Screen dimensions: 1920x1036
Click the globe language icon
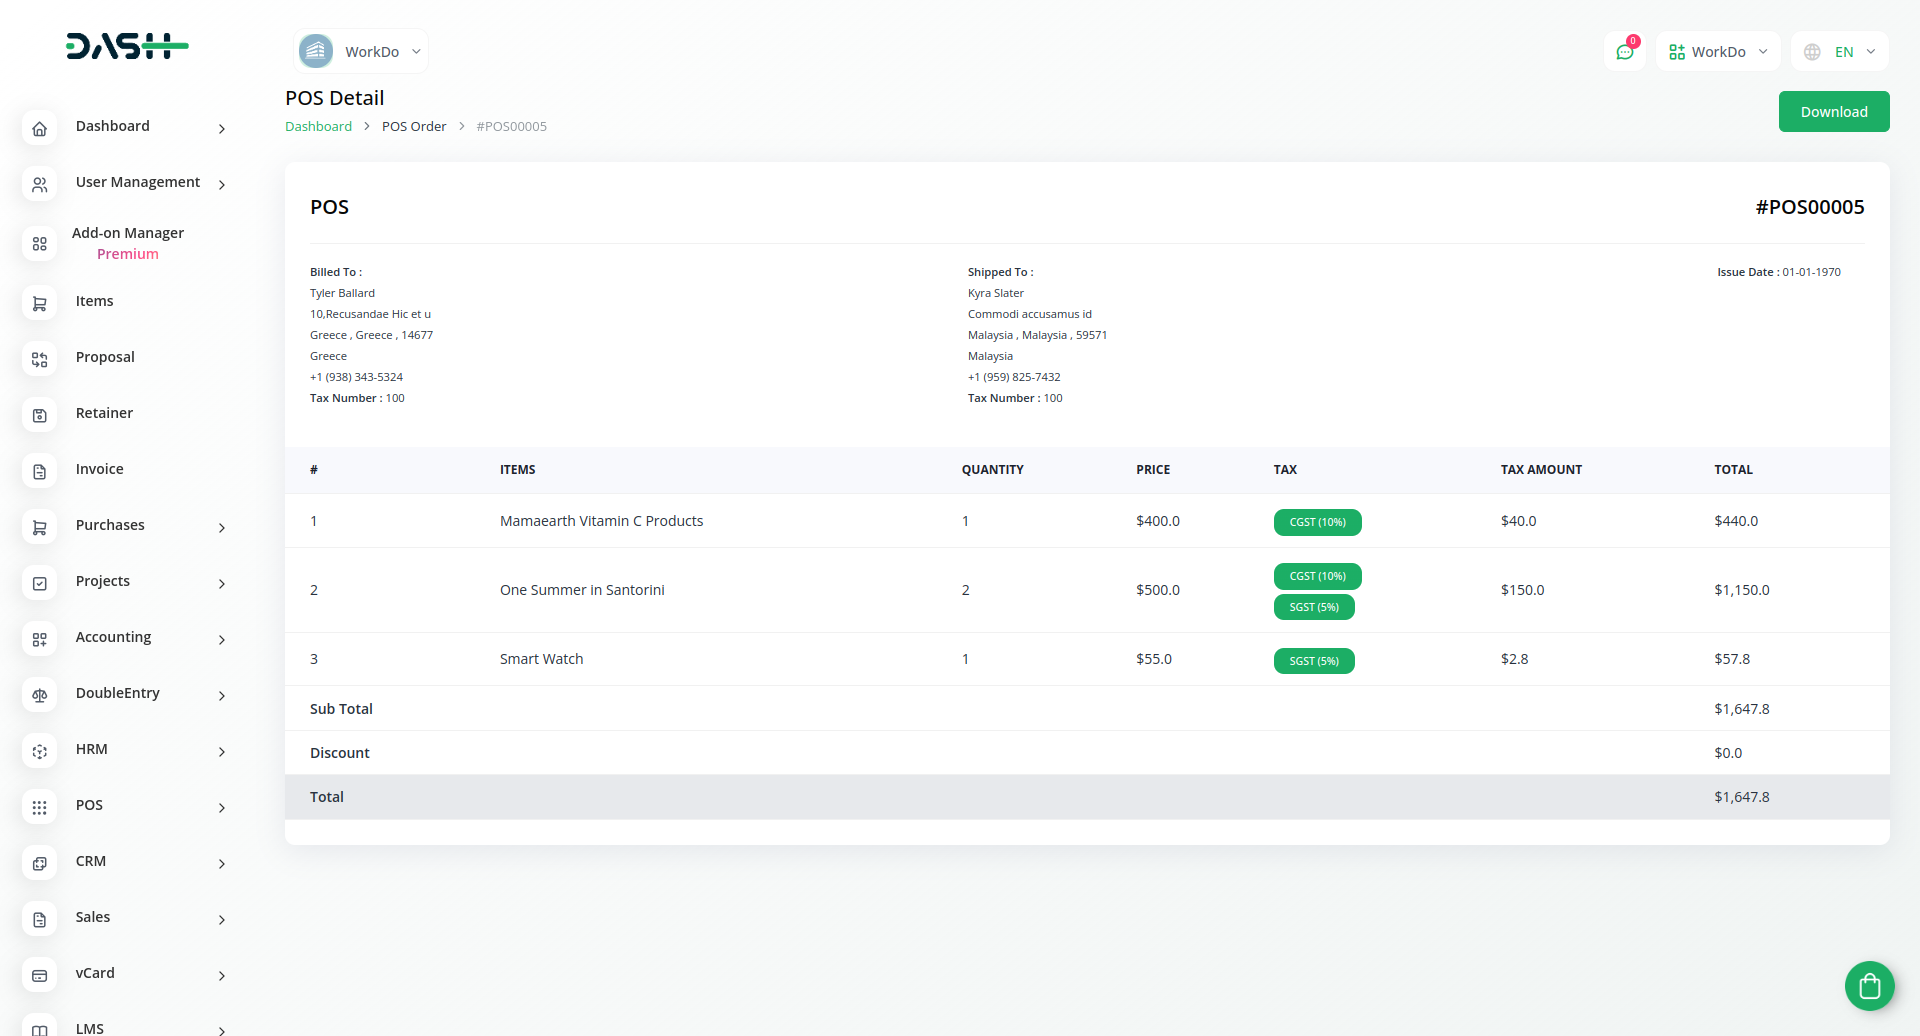click(1811, 51)
